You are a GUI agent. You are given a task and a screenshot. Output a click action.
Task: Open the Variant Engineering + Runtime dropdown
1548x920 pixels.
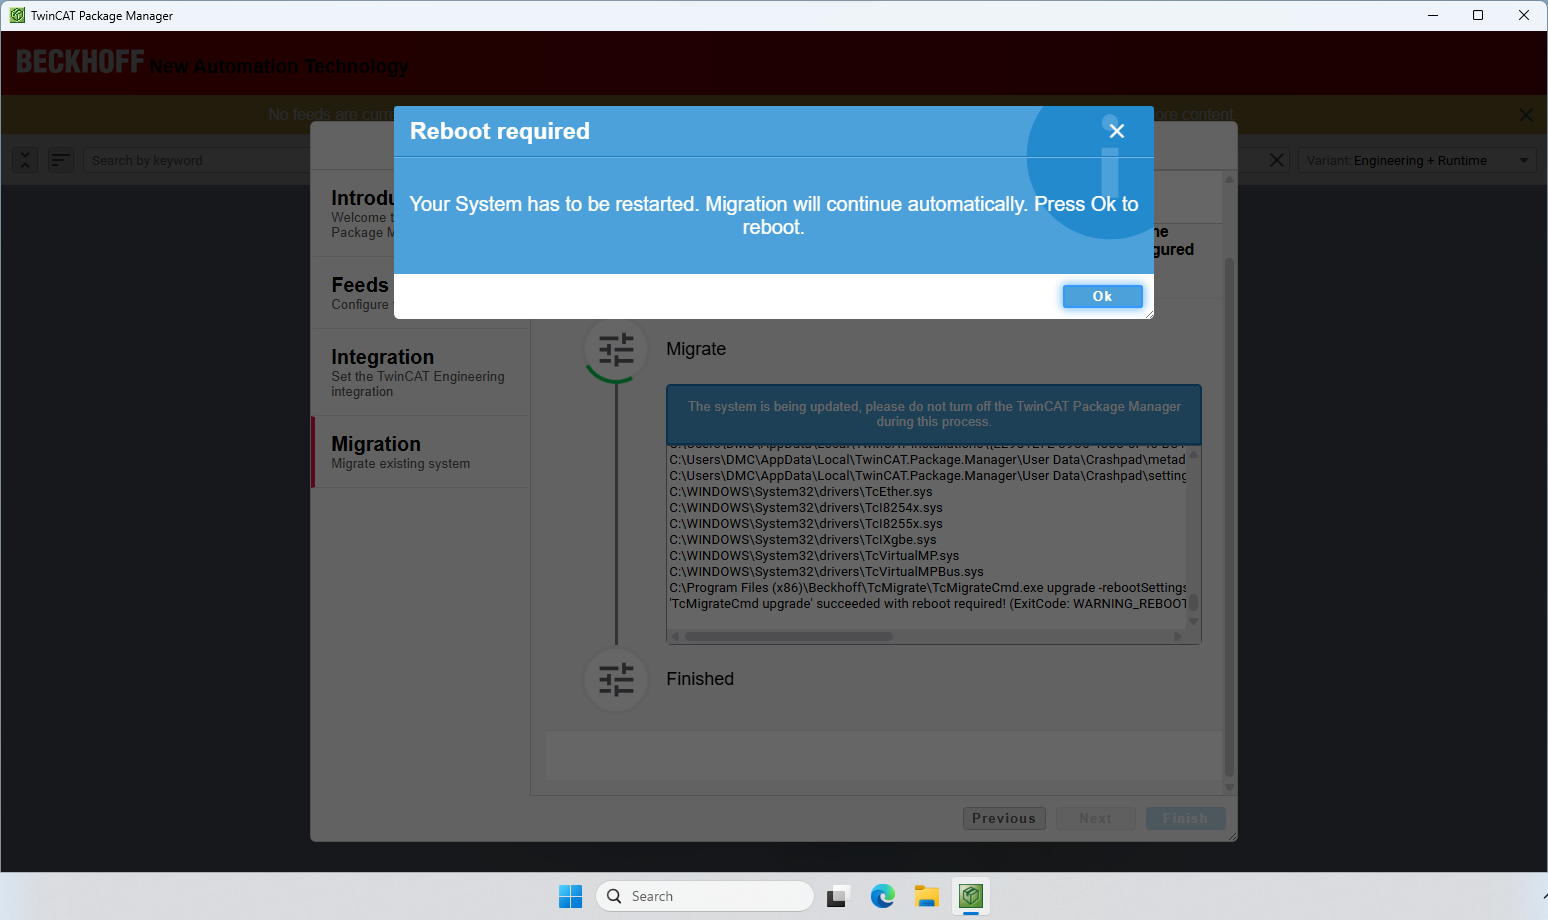coord(1417,160)
